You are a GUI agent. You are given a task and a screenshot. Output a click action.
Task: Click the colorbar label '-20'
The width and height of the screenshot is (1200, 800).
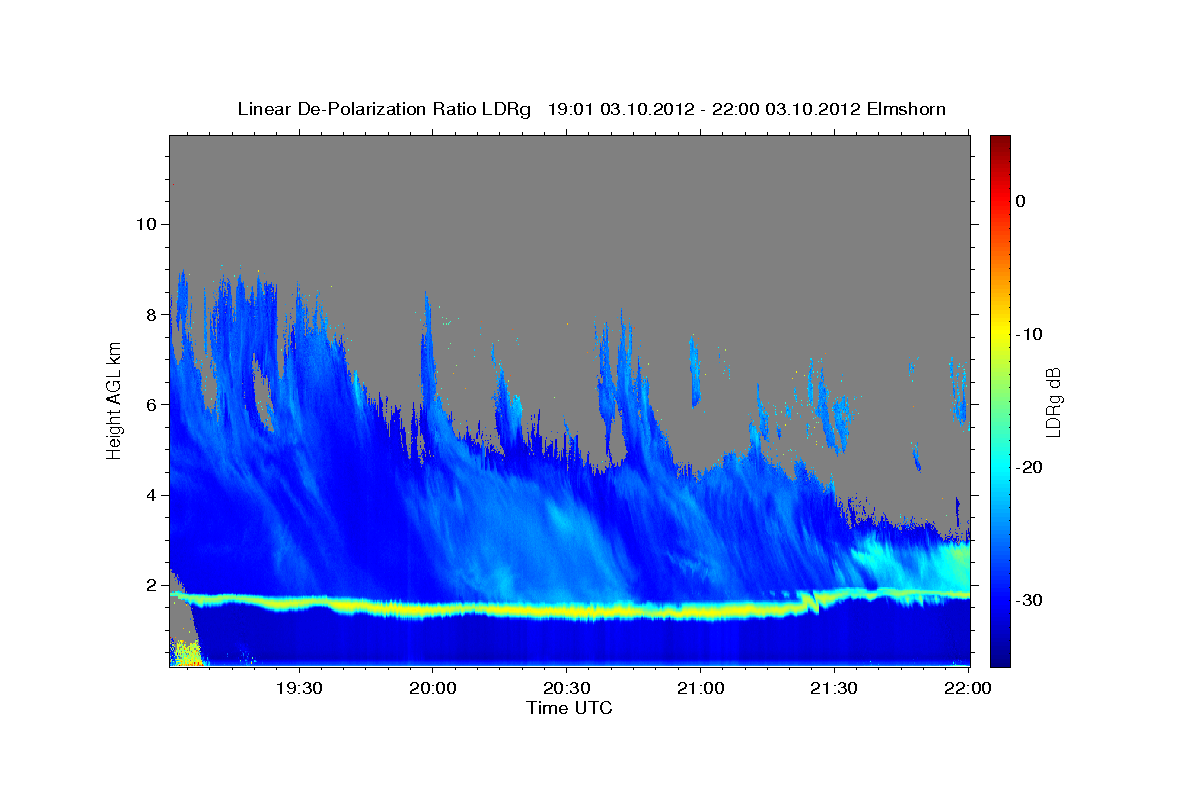click(1029, 467)
